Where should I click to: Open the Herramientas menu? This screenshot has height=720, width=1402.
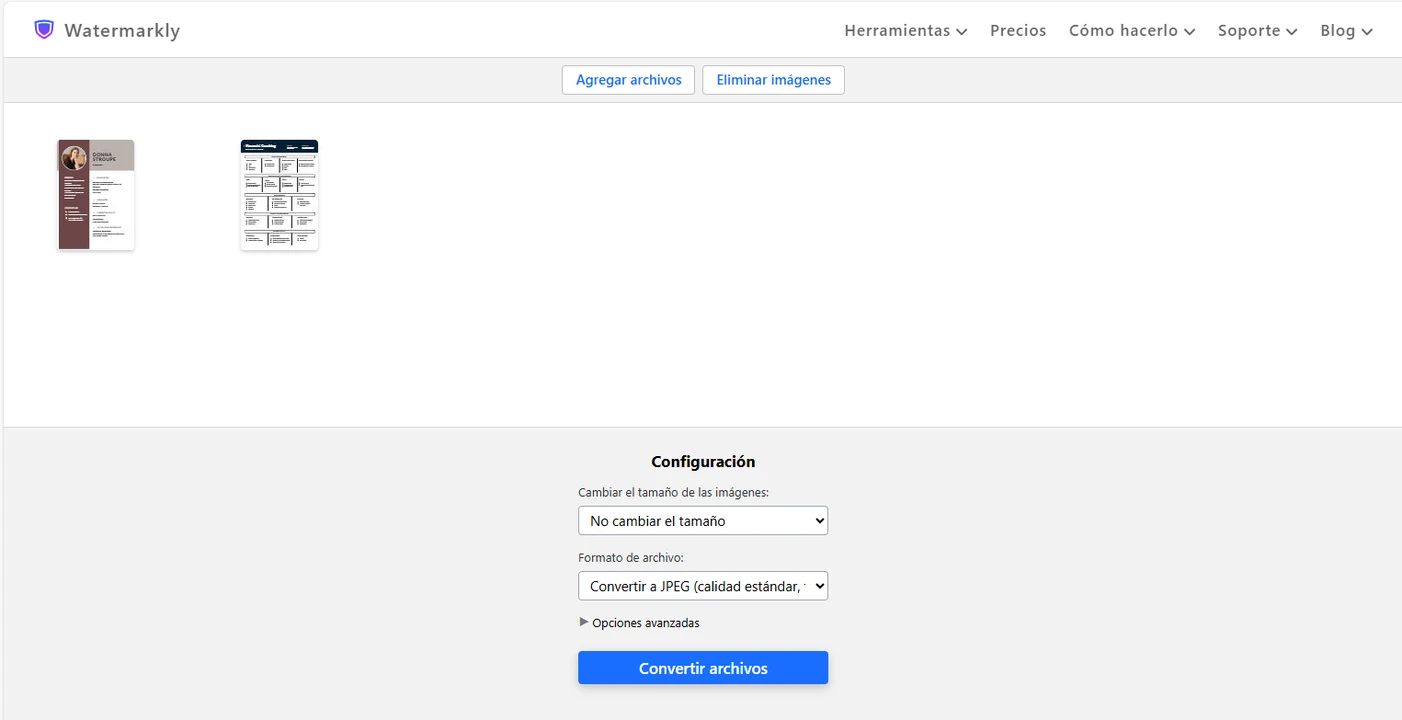(897, 30)
